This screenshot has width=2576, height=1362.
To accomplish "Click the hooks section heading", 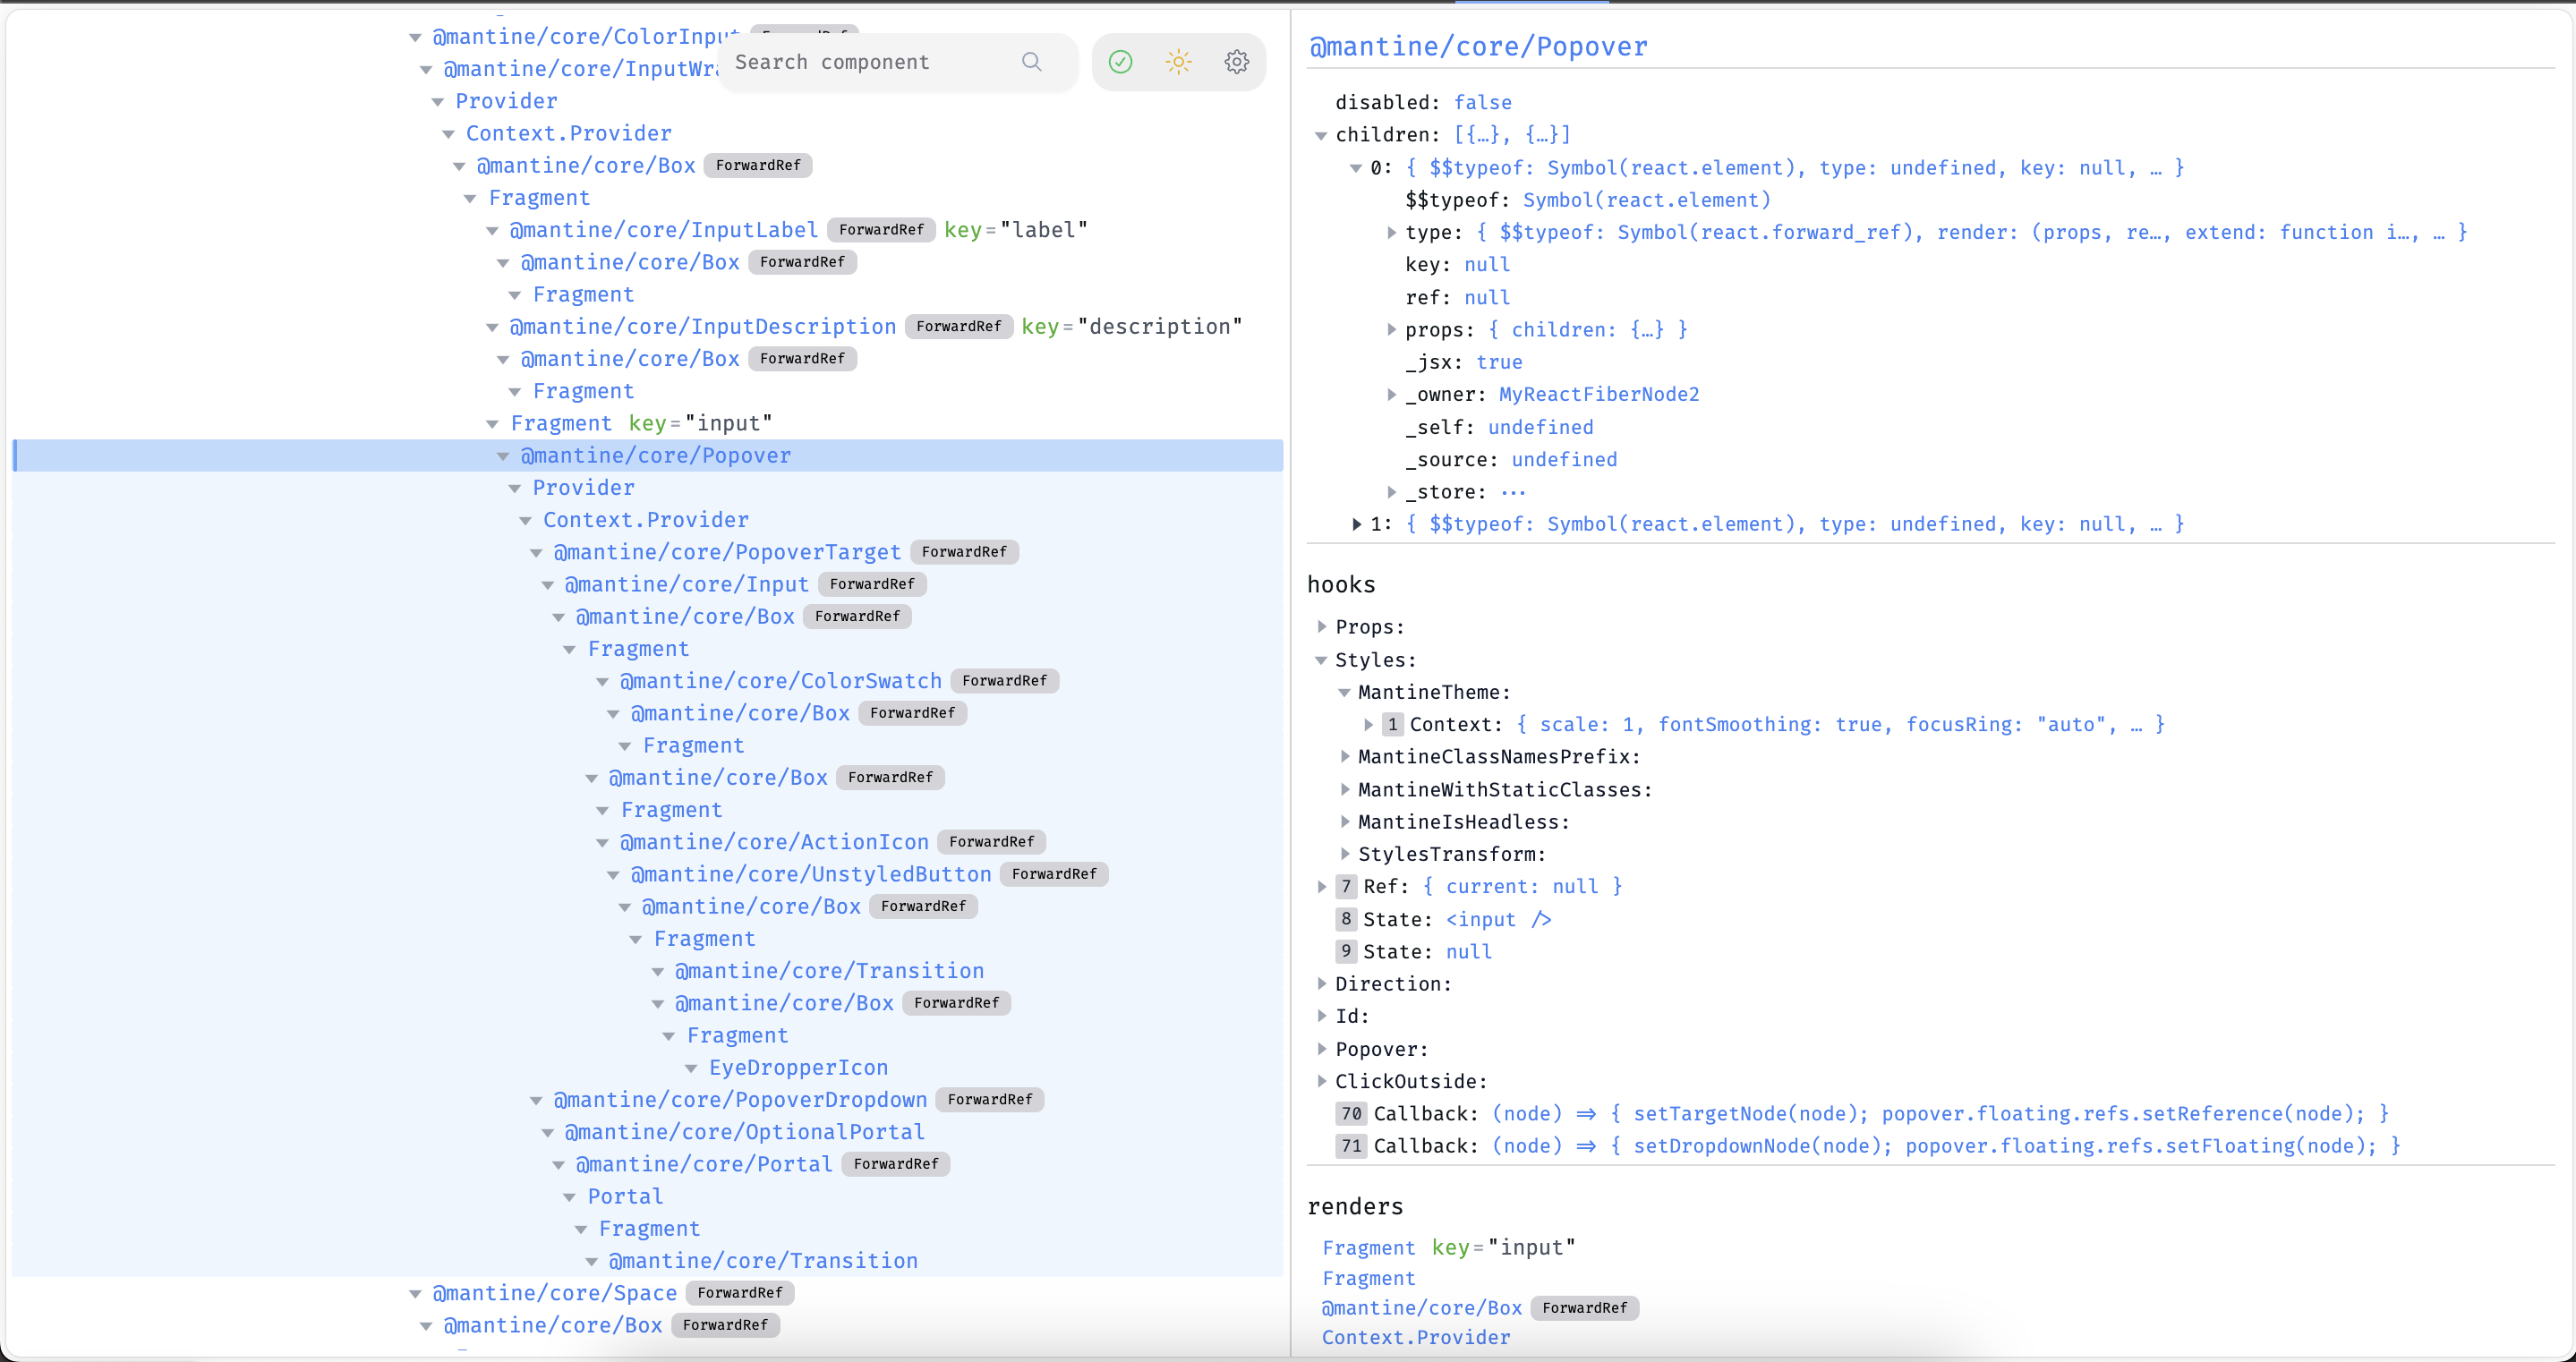I will click(x=1341, y=585).
